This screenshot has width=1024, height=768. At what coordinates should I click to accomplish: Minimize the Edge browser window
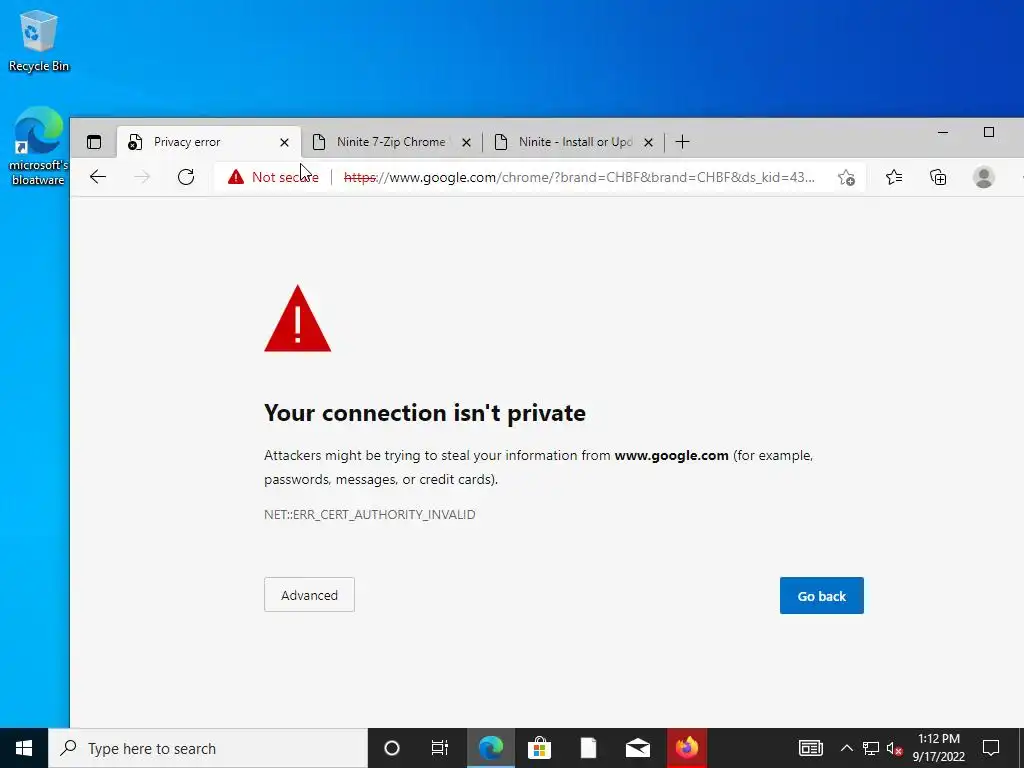[942, 133]
